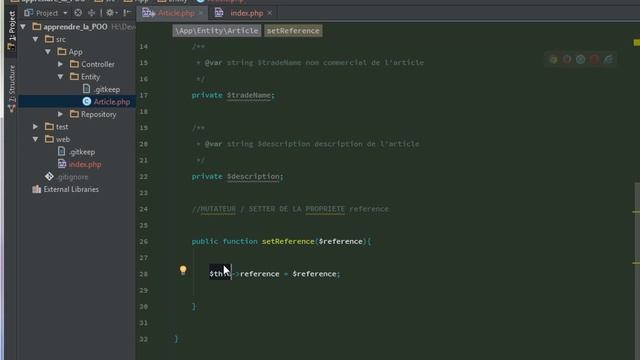Close the index.php editor tab
The height and width of the screenshot is (360, 640).
270,13
